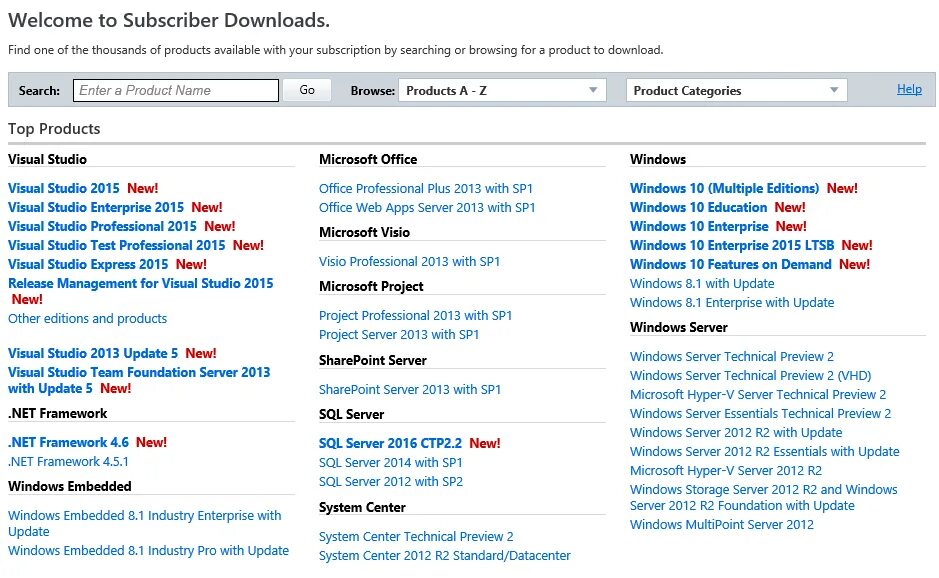Open Windows Embedded 8.1 Industry Pro link

coord(149,550)
